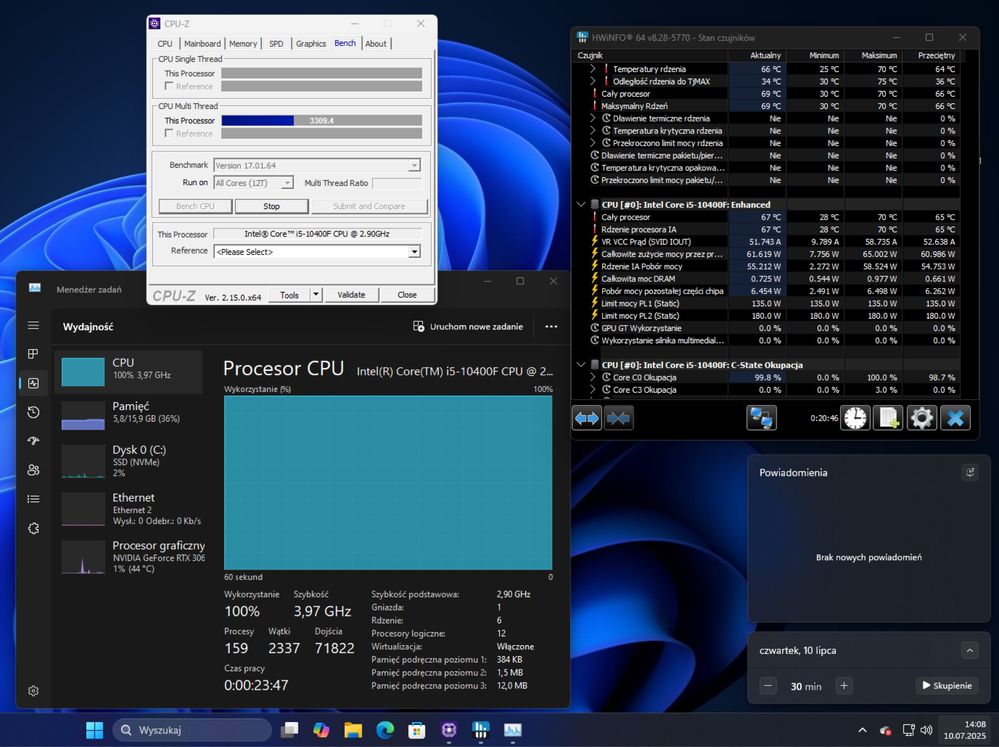
Task: Toggle Reference checkbox under CPU Single Thread
Action: pyautogui.click(x=169, y=86)
